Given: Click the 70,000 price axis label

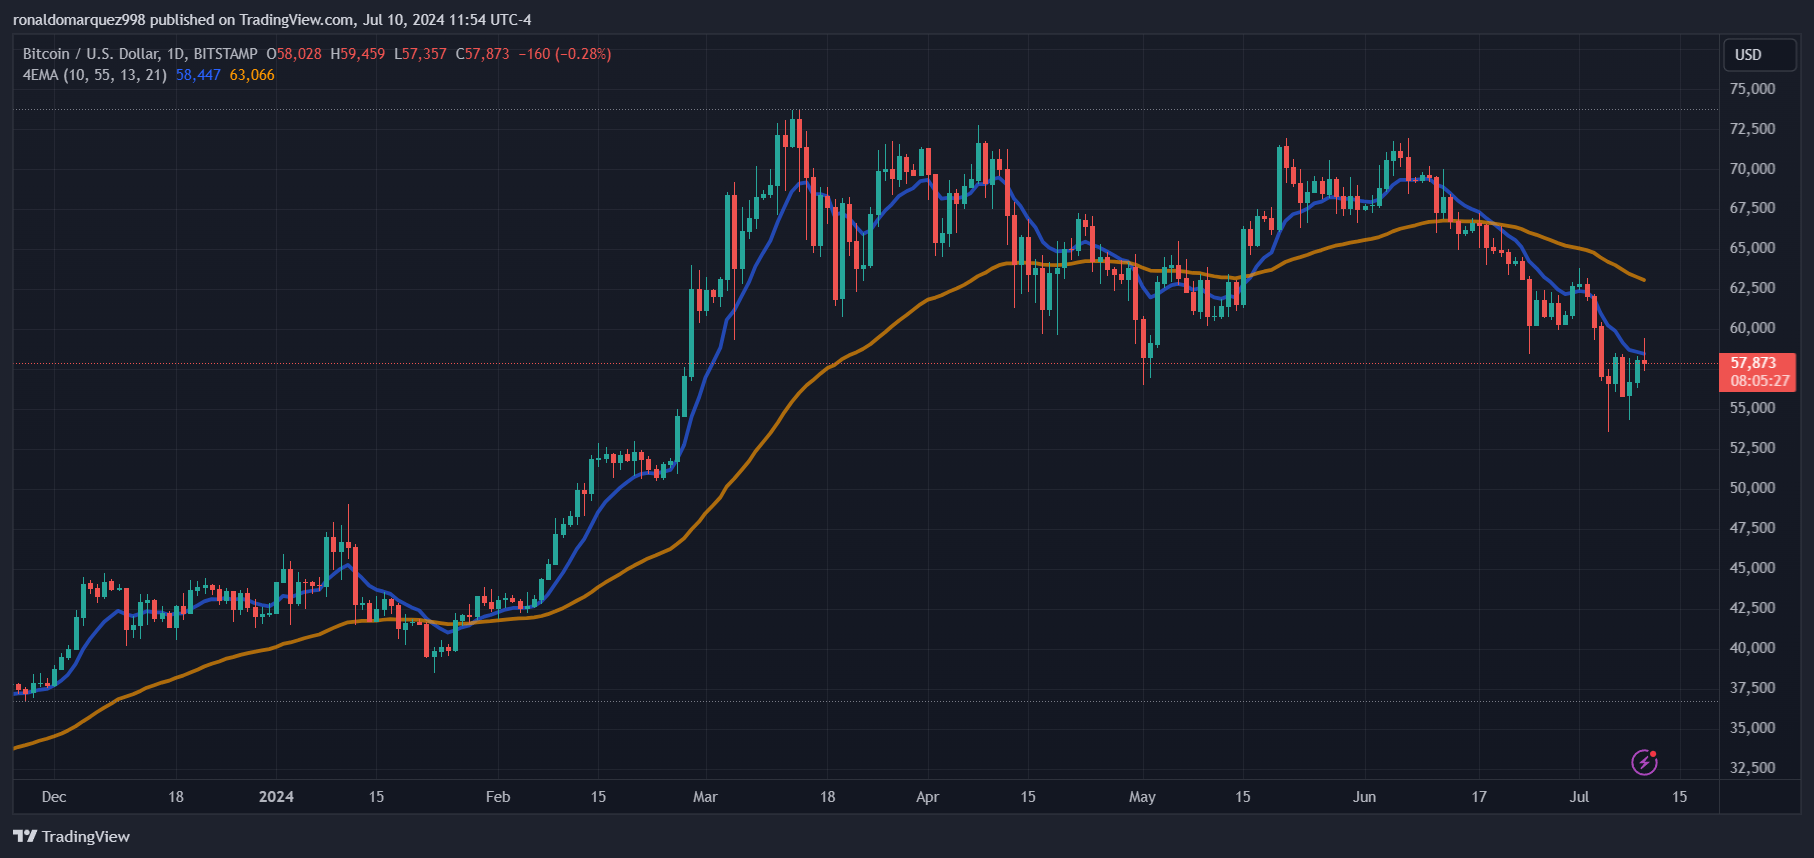Looking at the screenshot, I should click(1753, 169).
